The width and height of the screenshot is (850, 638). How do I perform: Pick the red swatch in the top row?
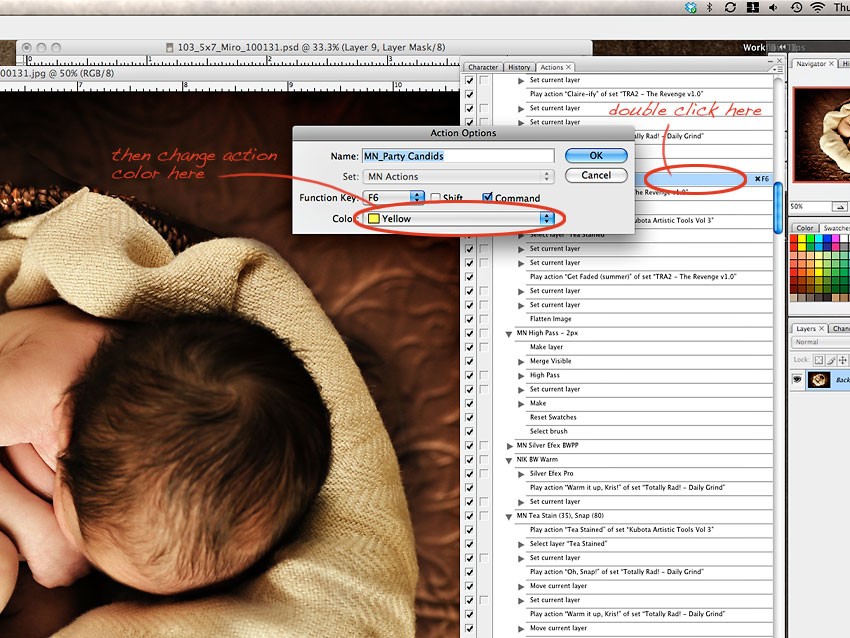point(794,239)
